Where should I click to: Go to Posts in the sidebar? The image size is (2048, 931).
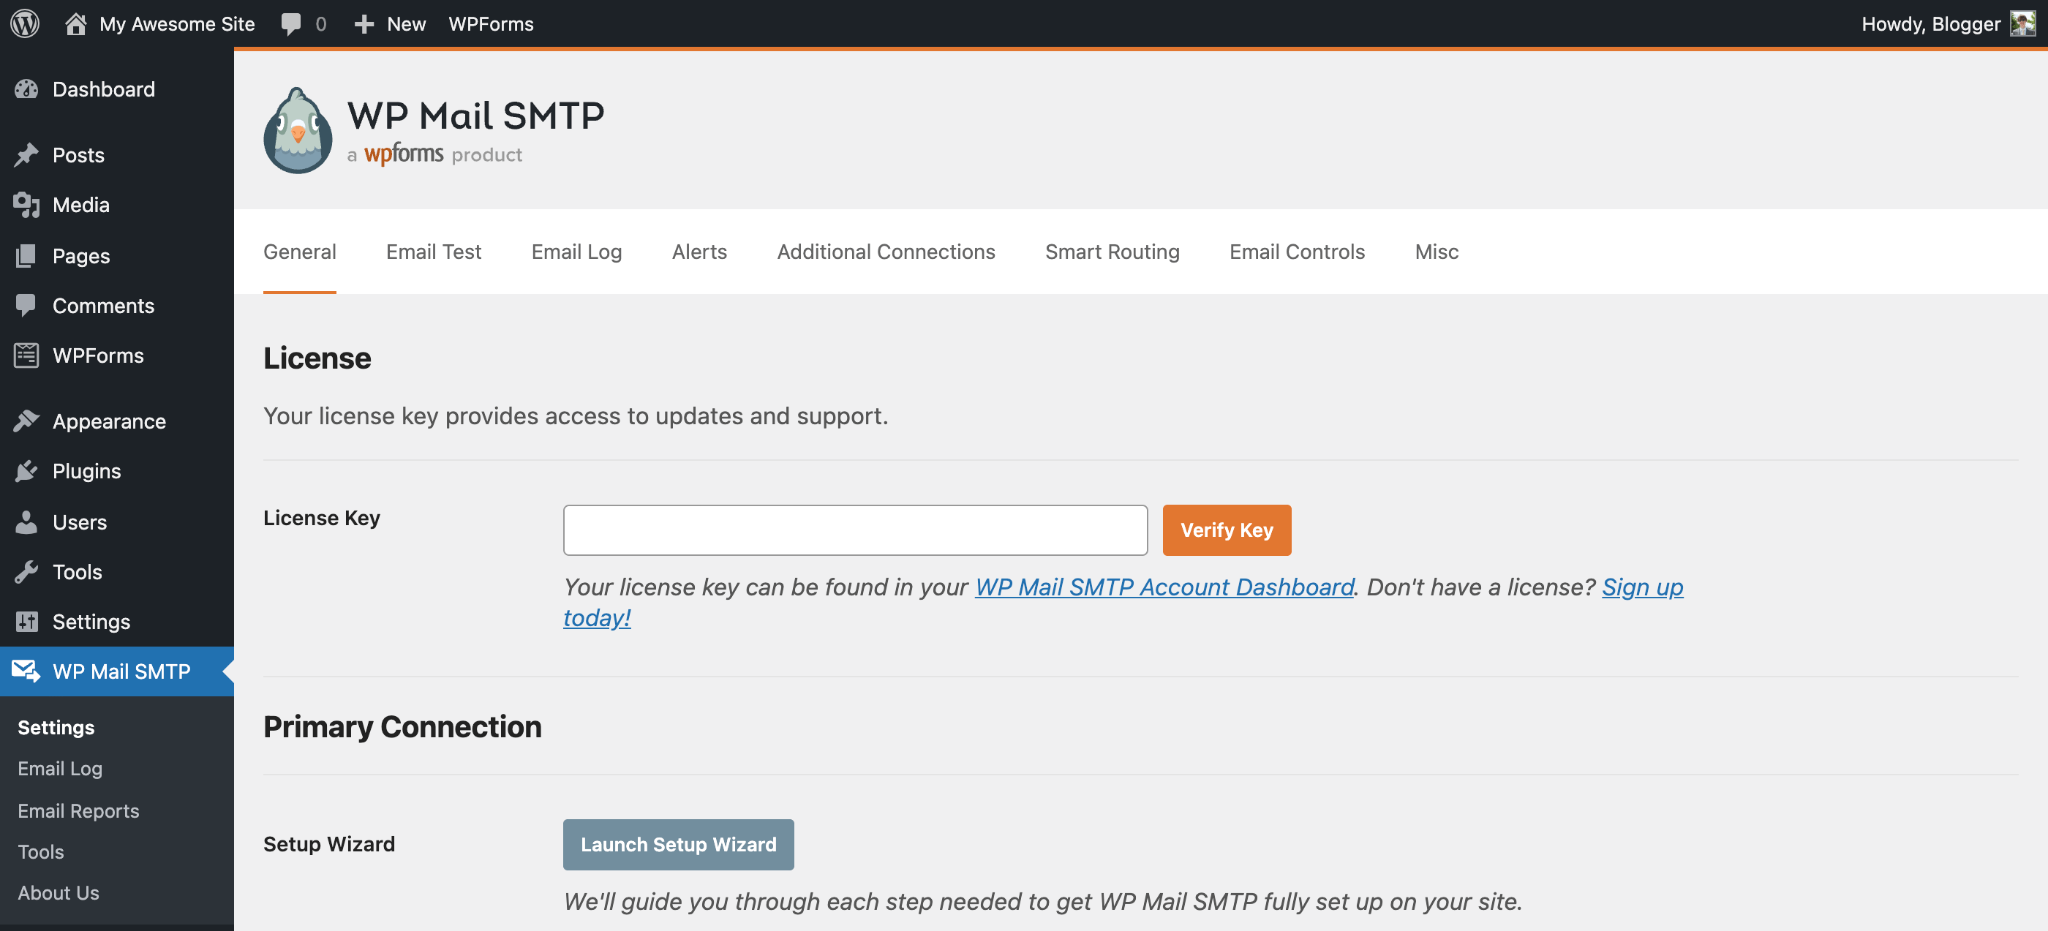(79, 155)
